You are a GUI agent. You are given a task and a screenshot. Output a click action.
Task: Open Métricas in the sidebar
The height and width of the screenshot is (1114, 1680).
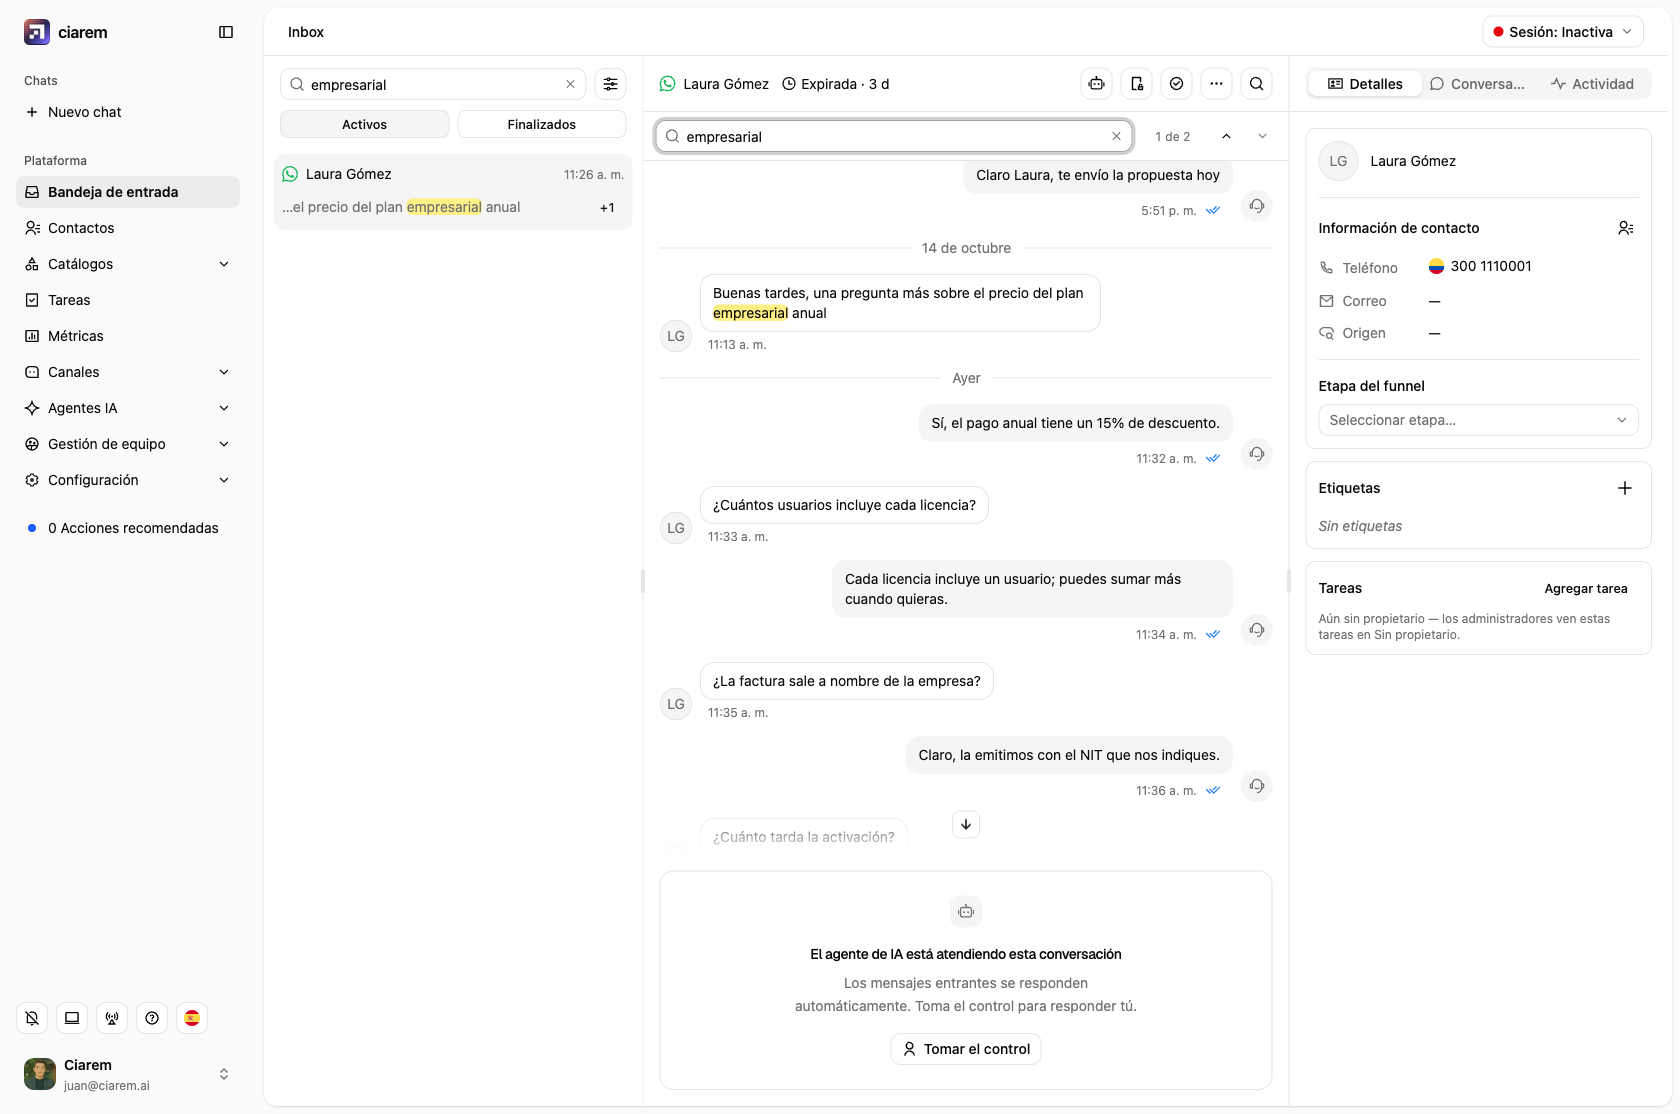pyautogui.click(x=128, y=336)
